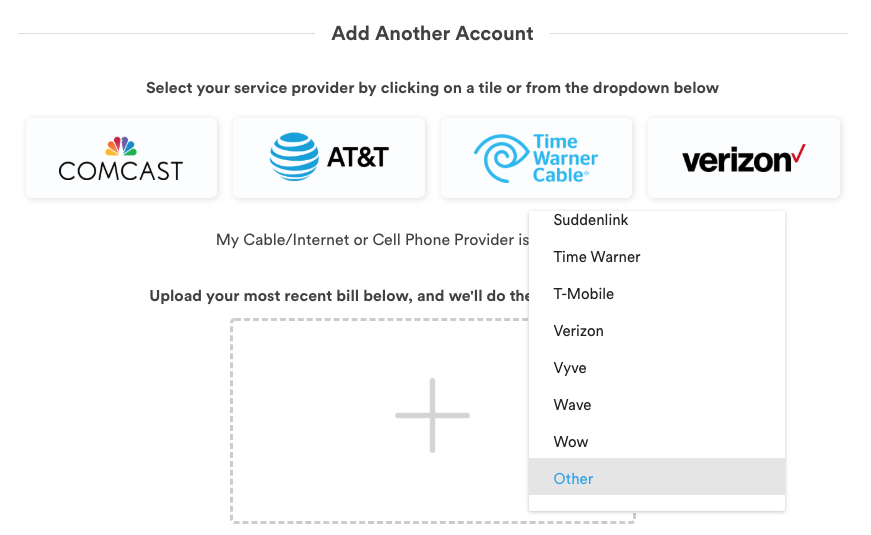This screenshot has width=871, height=535.
Task: Click the dashed bill upload area
Action: [x=379, y=421]
